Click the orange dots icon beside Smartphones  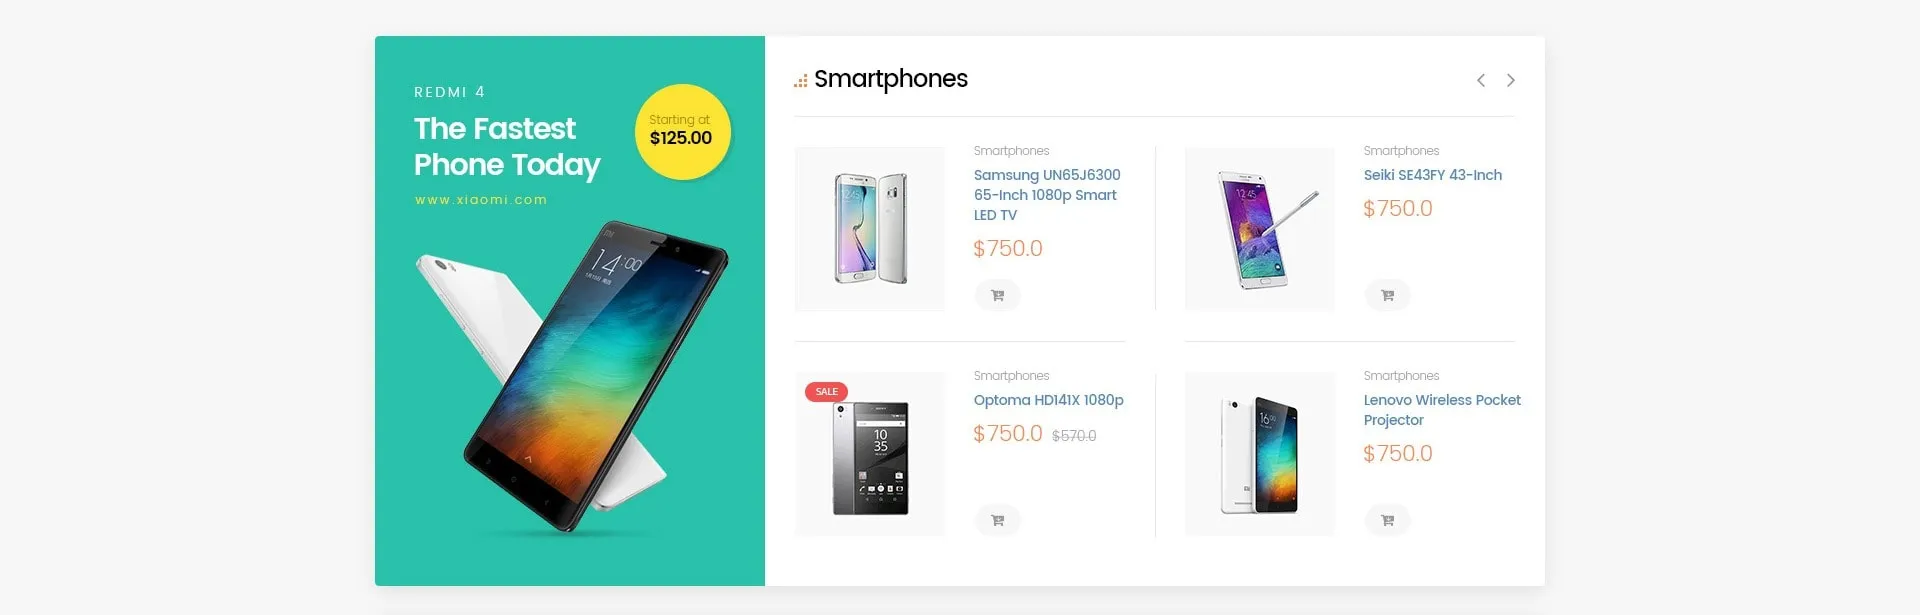click(800, 81)
